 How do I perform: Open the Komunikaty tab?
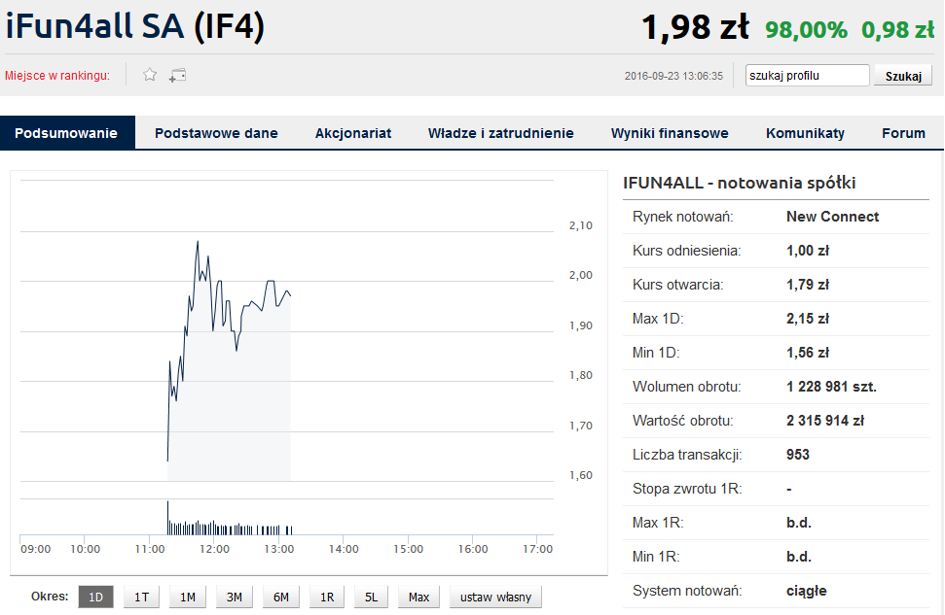(x=805, y=133)
